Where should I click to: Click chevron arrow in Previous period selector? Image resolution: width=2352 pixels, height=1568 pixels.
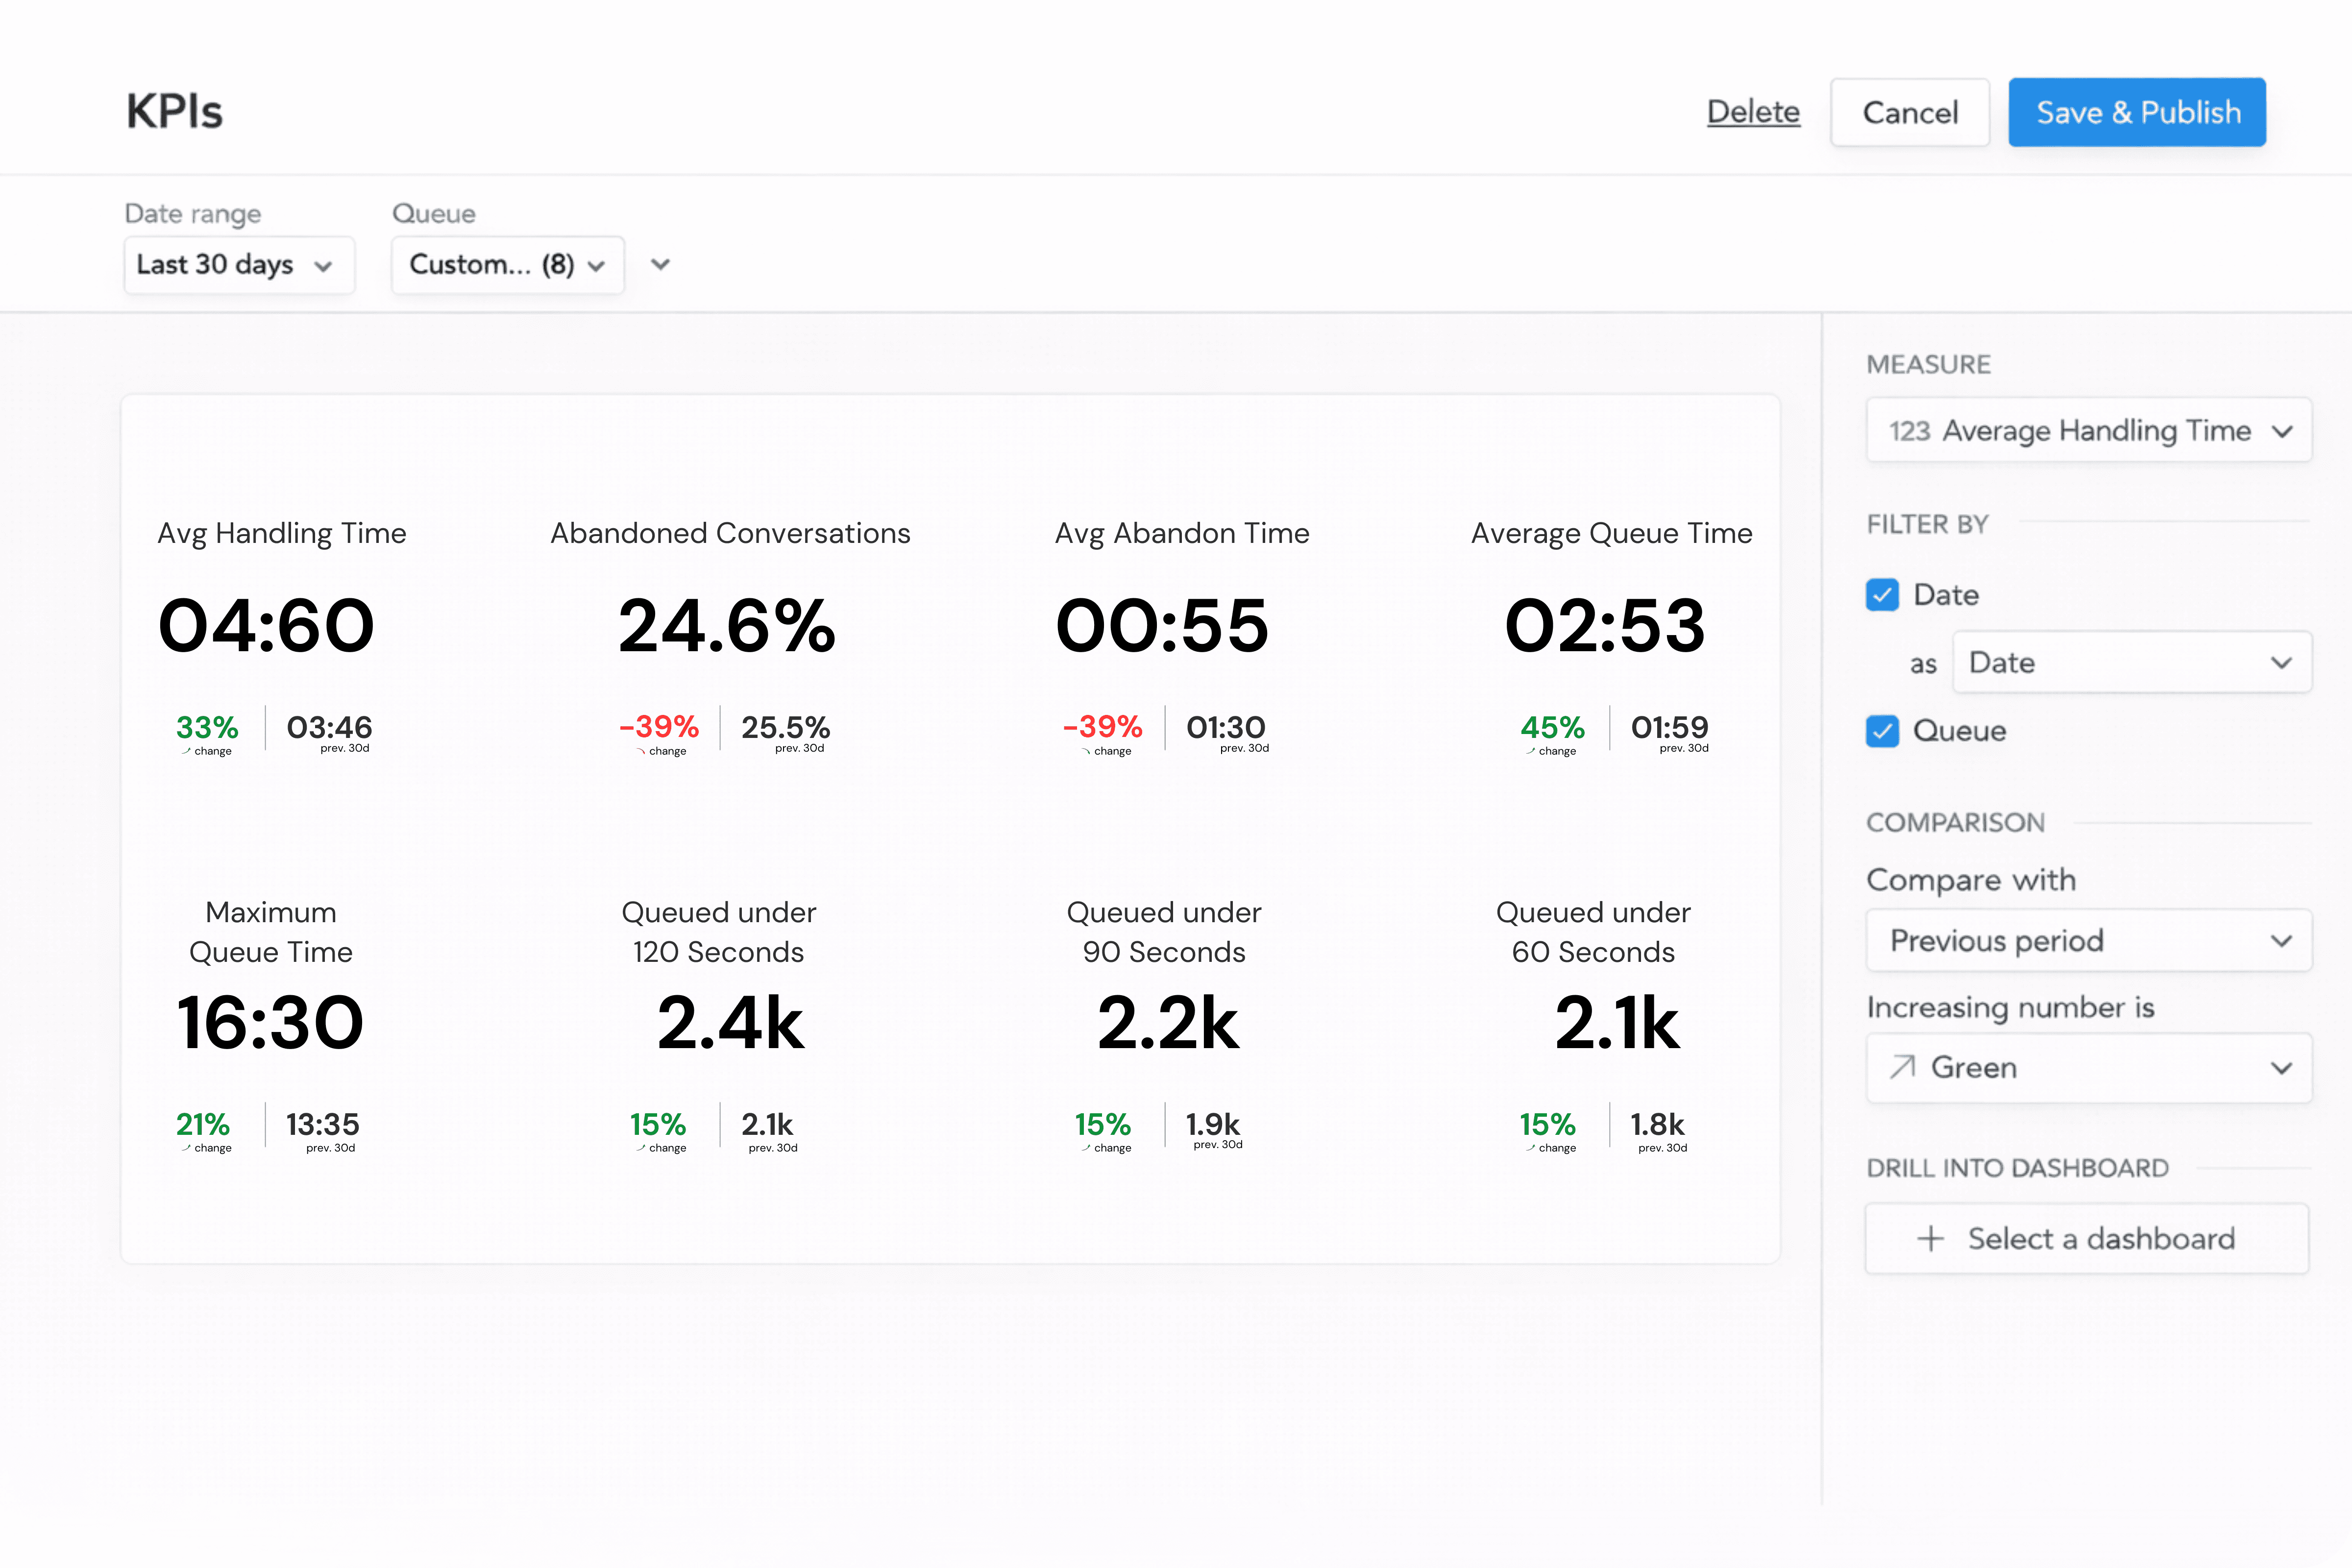pos(2280,941)
